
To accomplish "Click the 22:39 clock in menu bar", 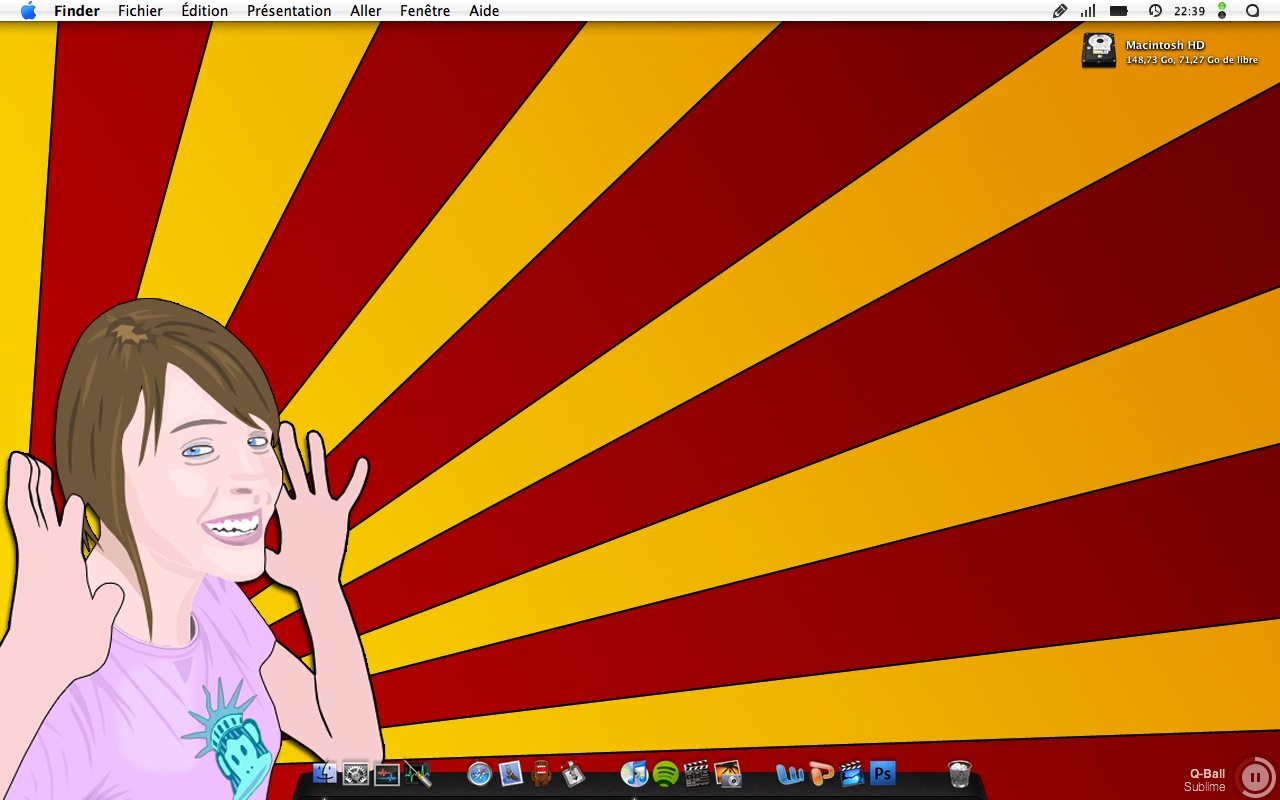I will [1189, 11].
